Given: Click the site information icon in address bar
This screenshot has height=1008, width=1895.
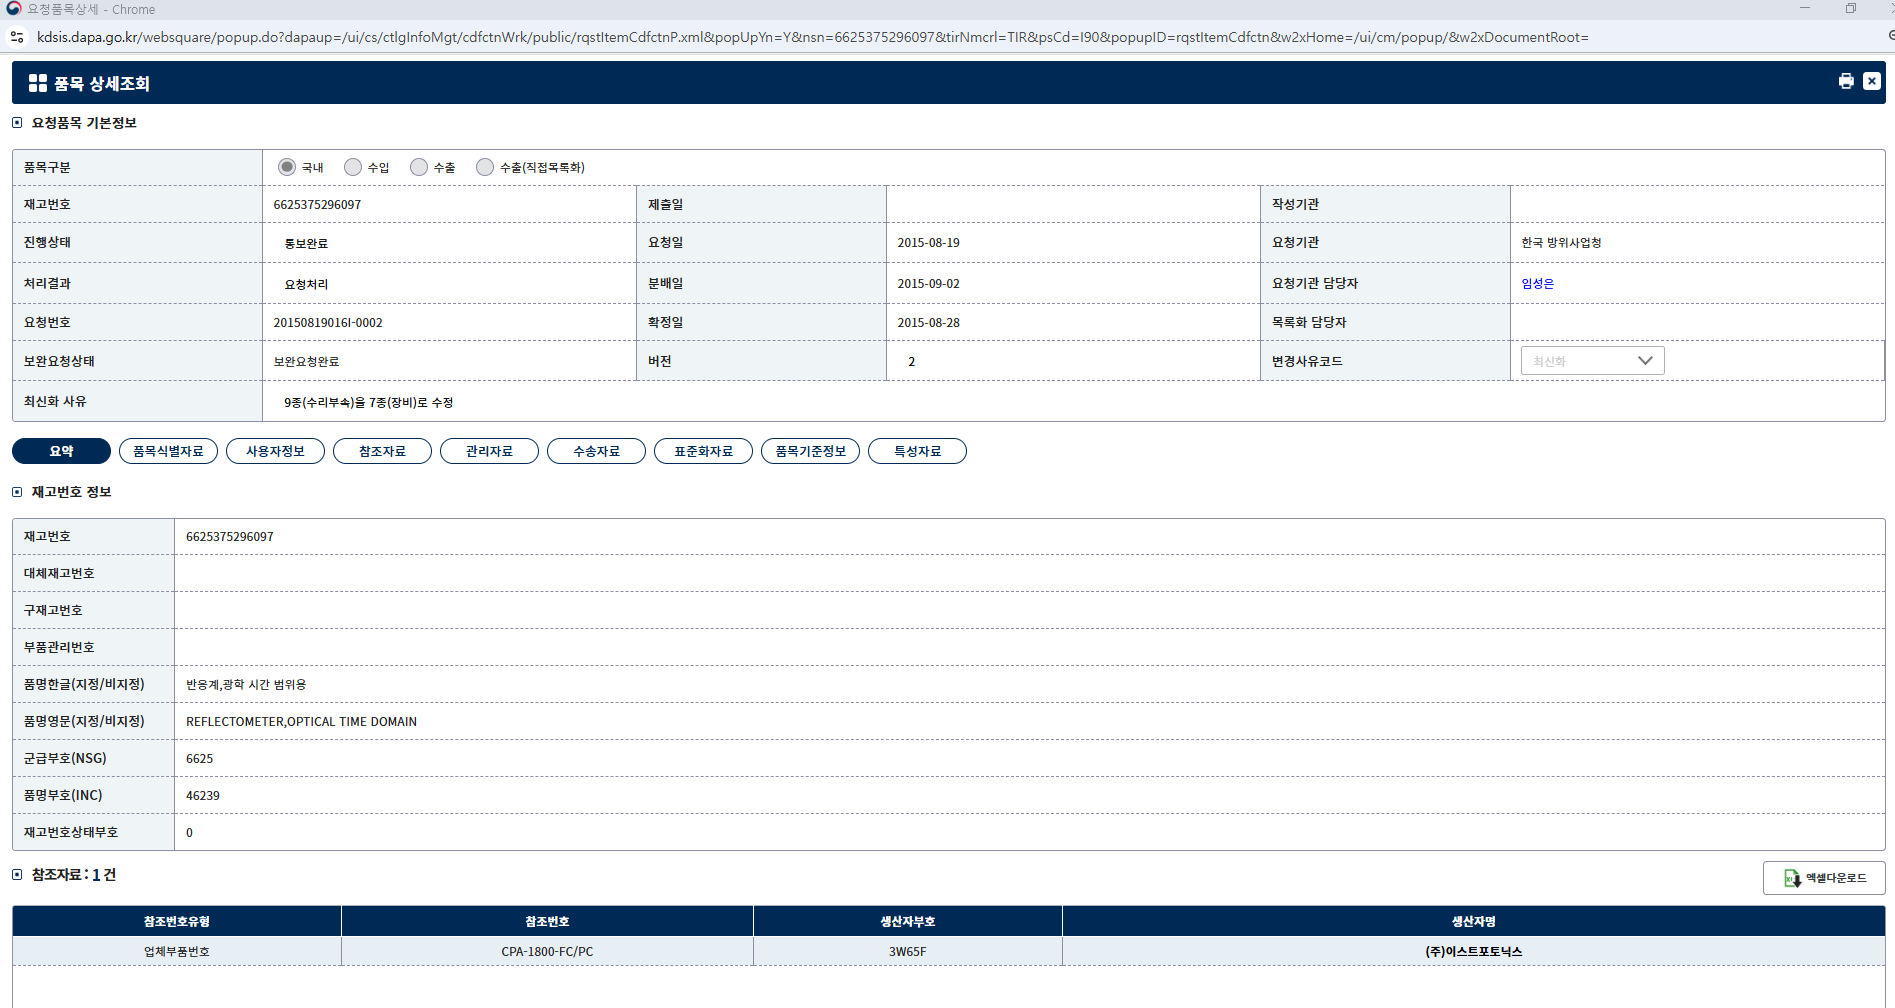Looking at the screenshot, I should 17,37.
